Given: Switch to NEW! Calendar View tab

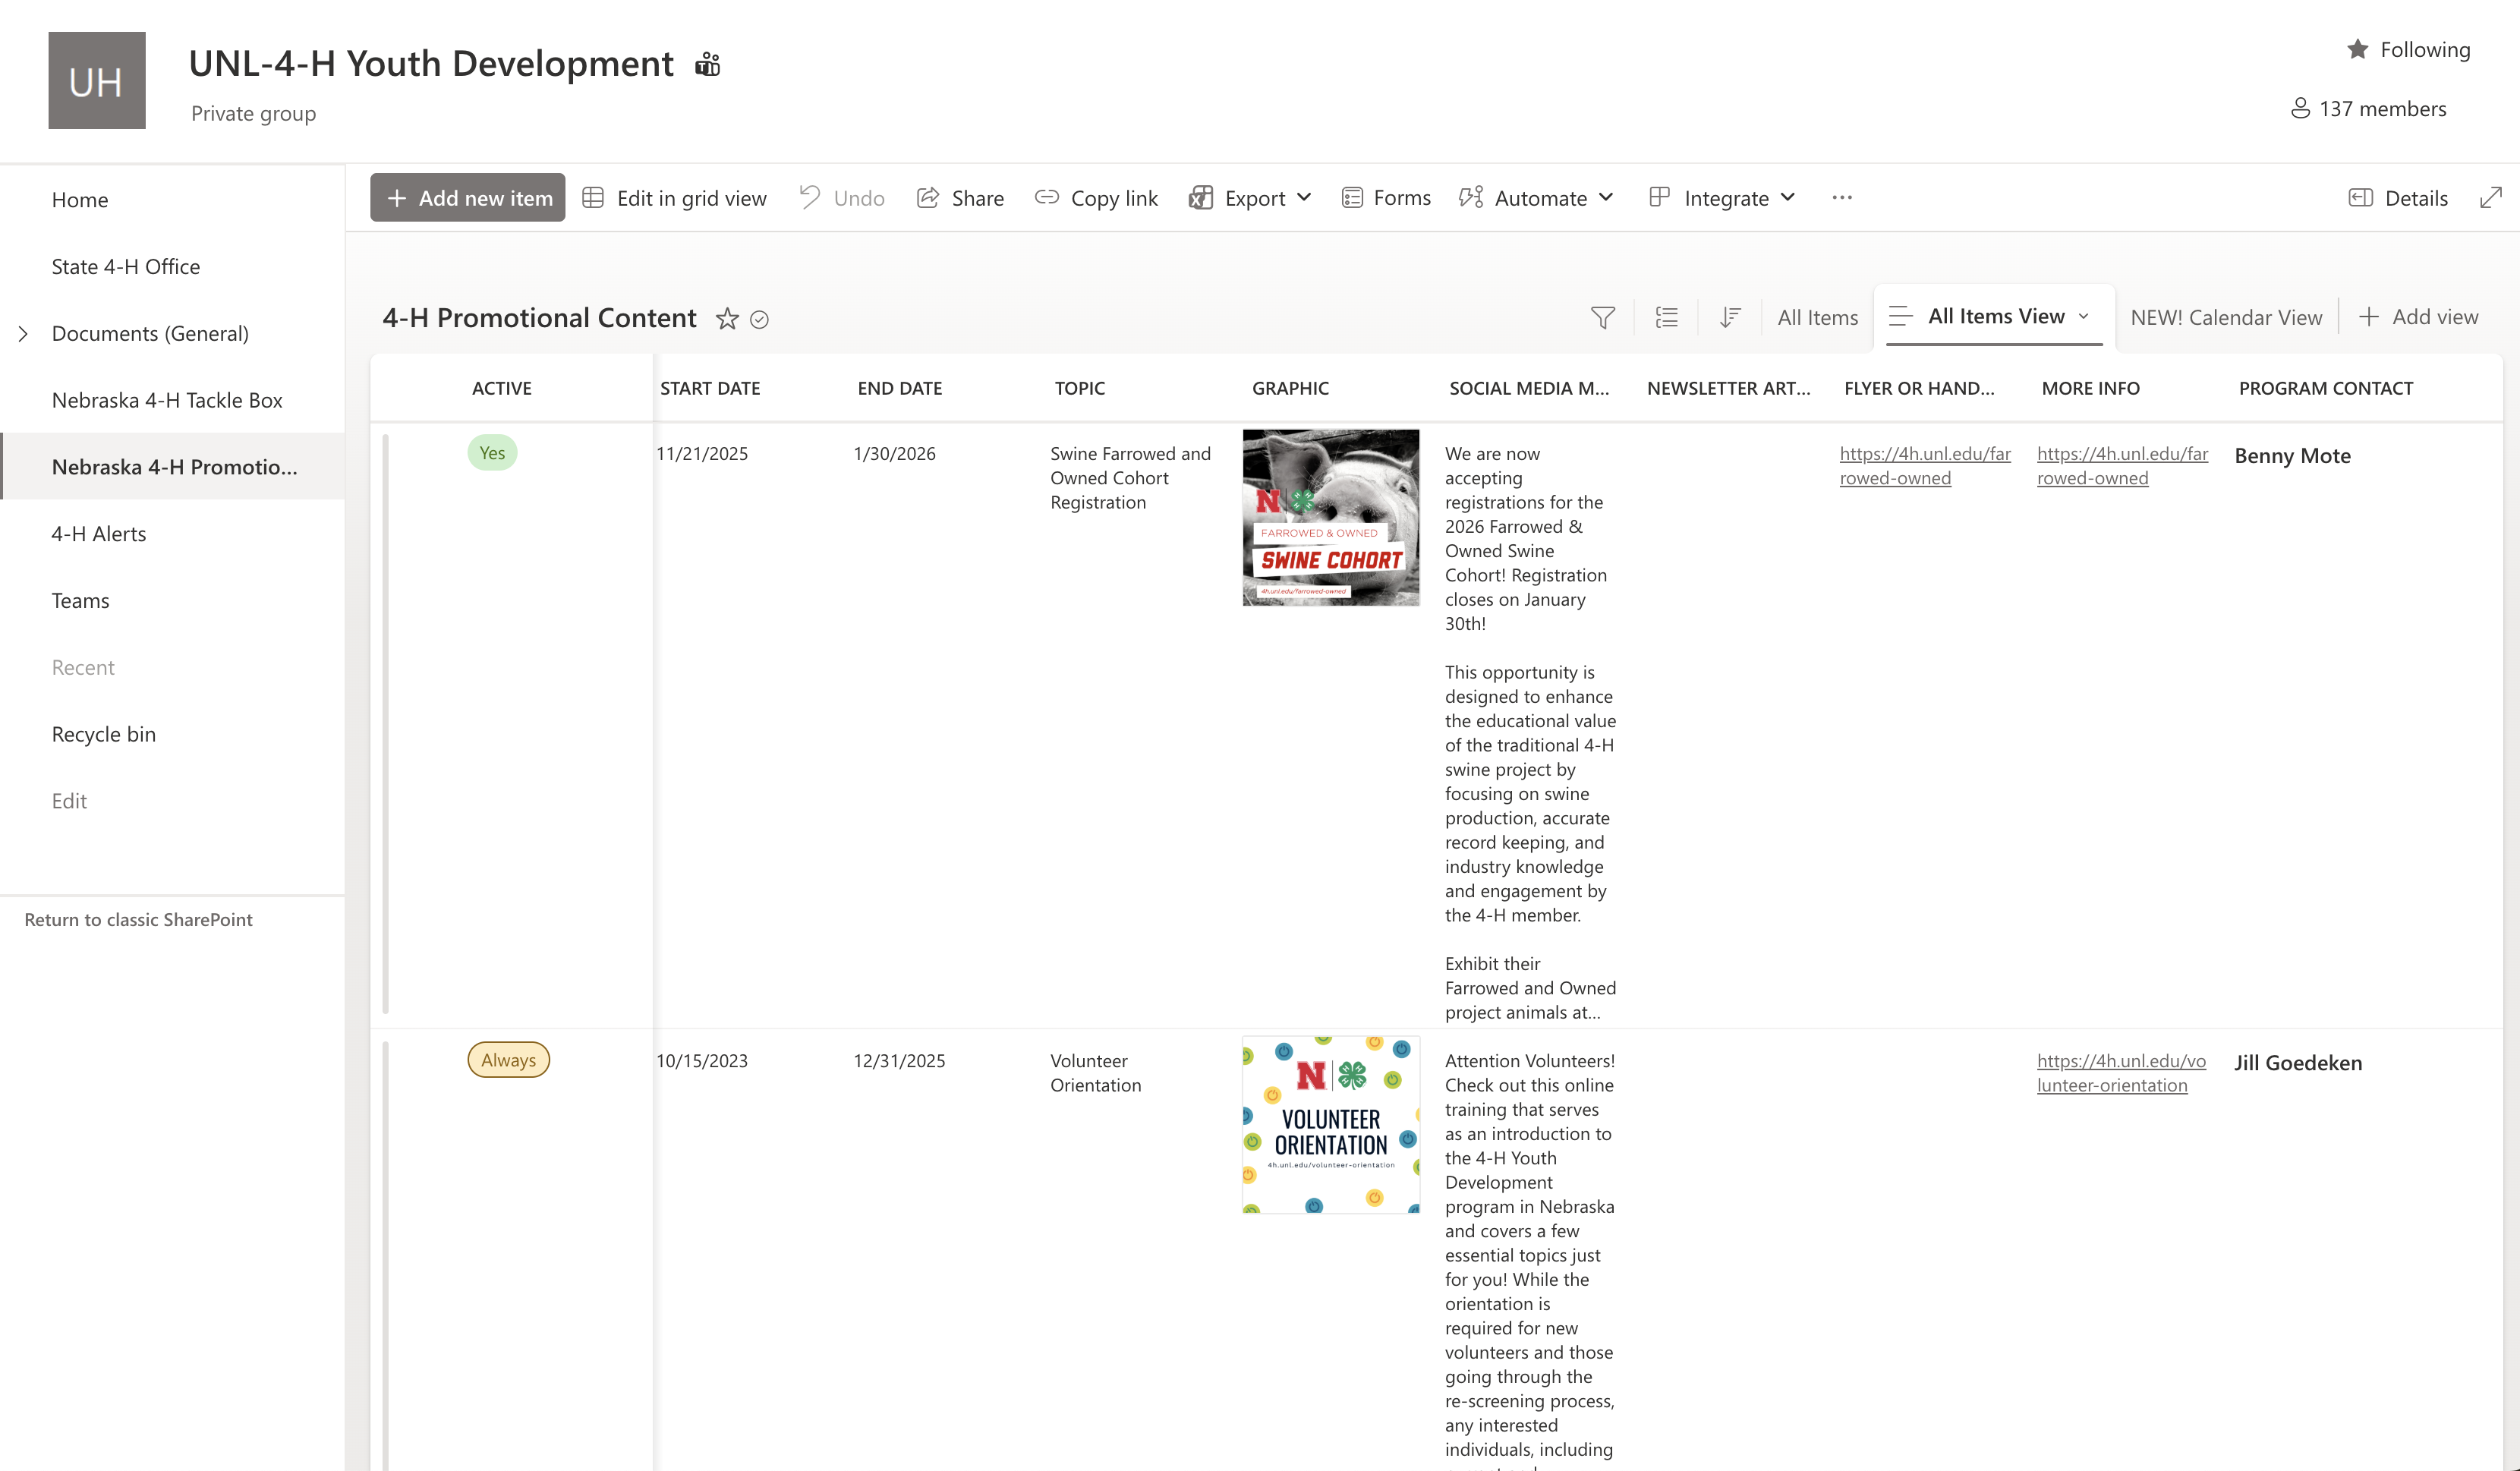Looking at the screenshot, I should [x=2226, y=318].
